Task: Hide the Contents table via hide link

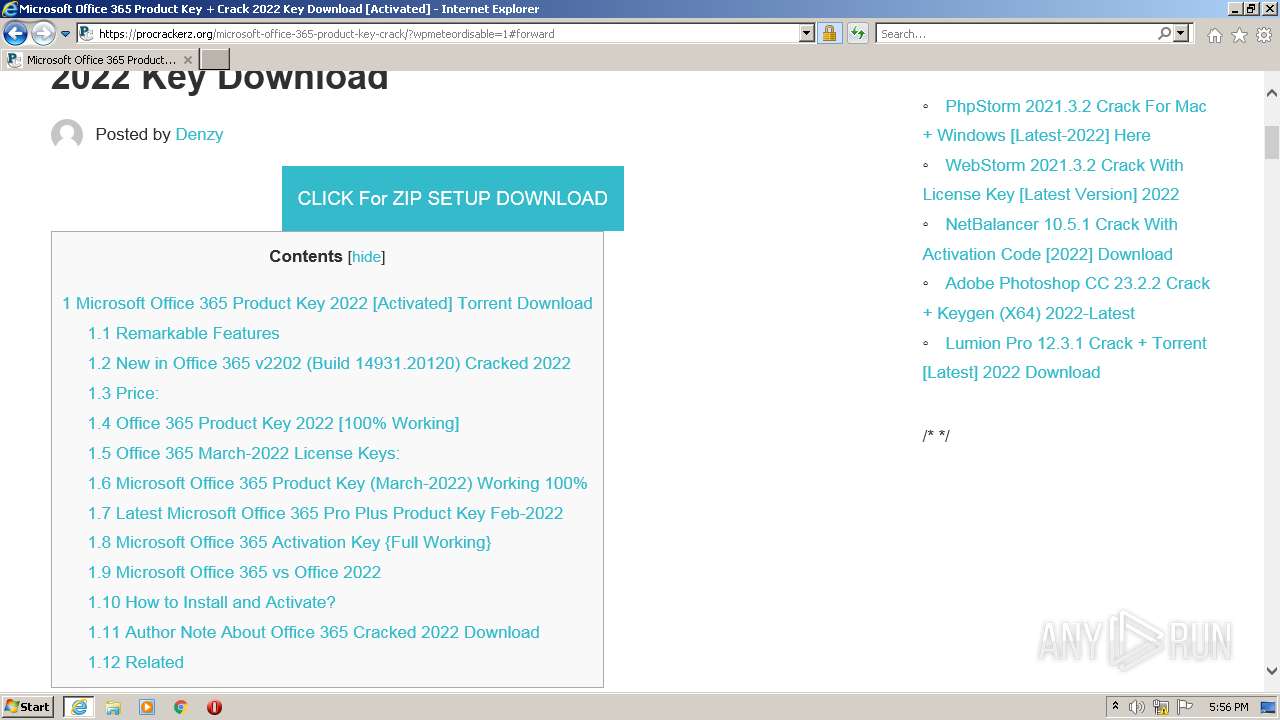Action: click(366, 257)
